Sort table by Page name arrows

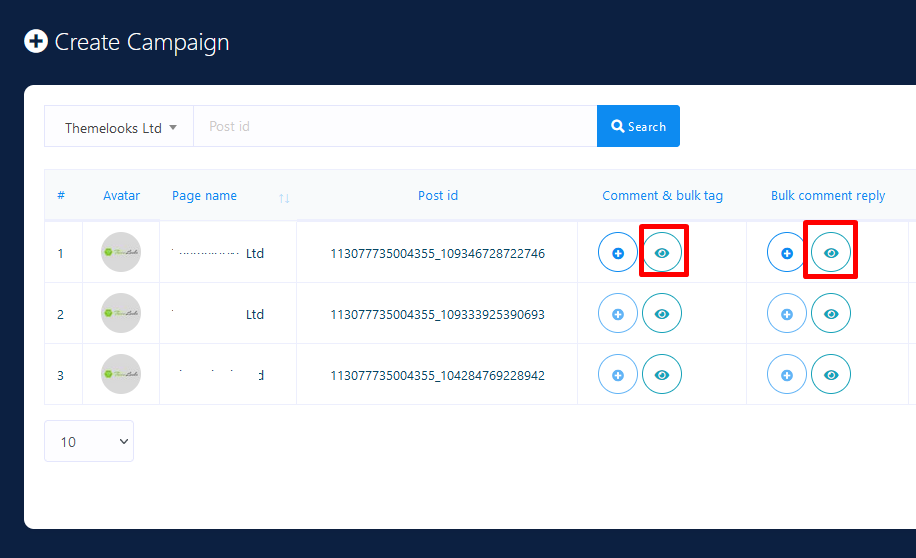click(x=284, y=198)
